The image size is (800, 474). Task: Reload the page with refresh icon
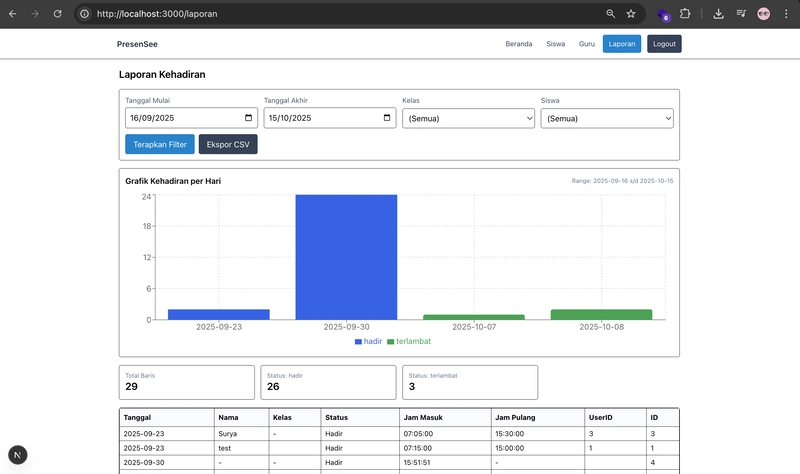pyautogui.click(x=58, y=14)
